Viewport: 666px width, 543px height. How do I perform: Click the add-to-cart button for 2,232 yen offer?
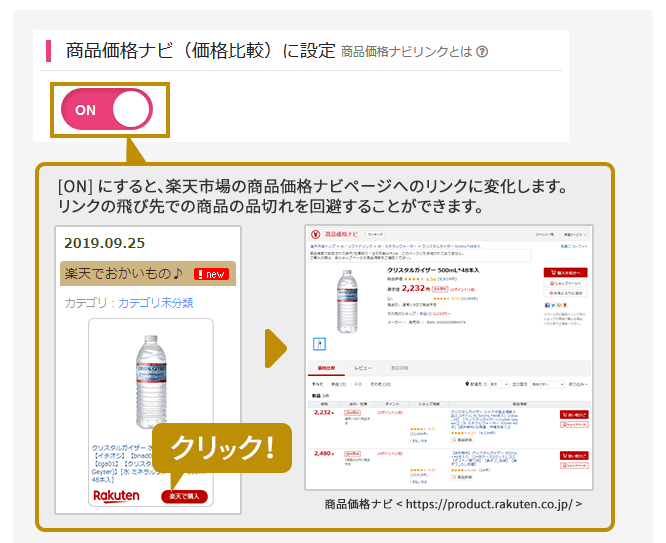(x=574, y=414)
